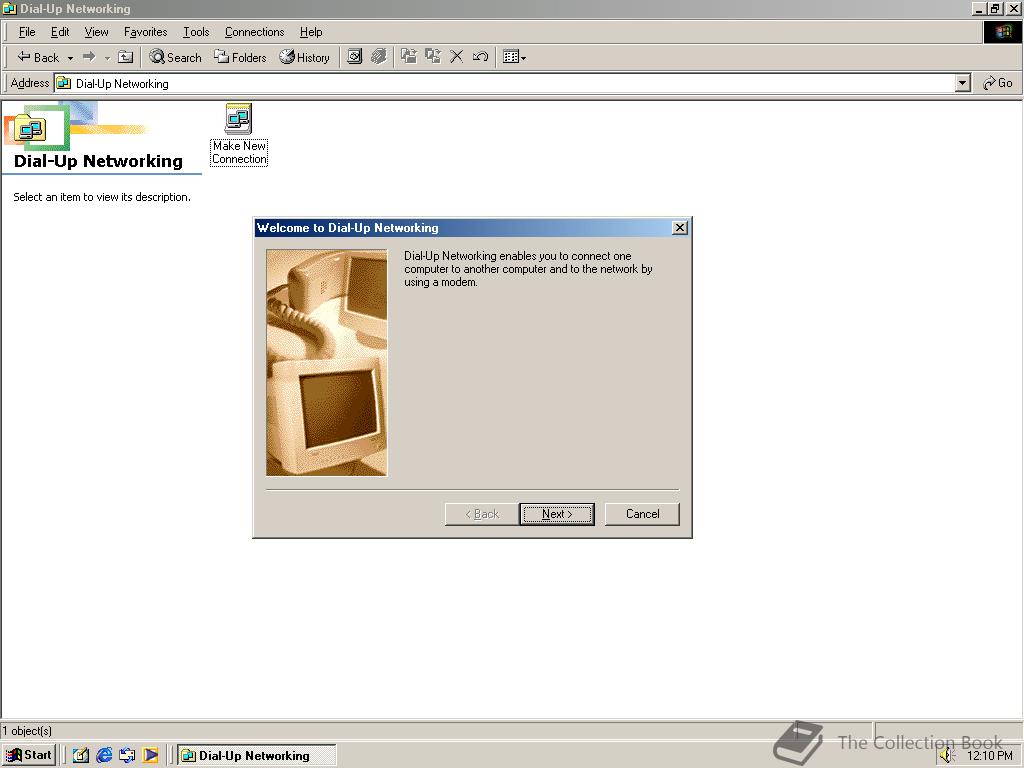This screenshot has width=1024, height=768.
Task: Open the Tools menu
Action: point(196,32)
